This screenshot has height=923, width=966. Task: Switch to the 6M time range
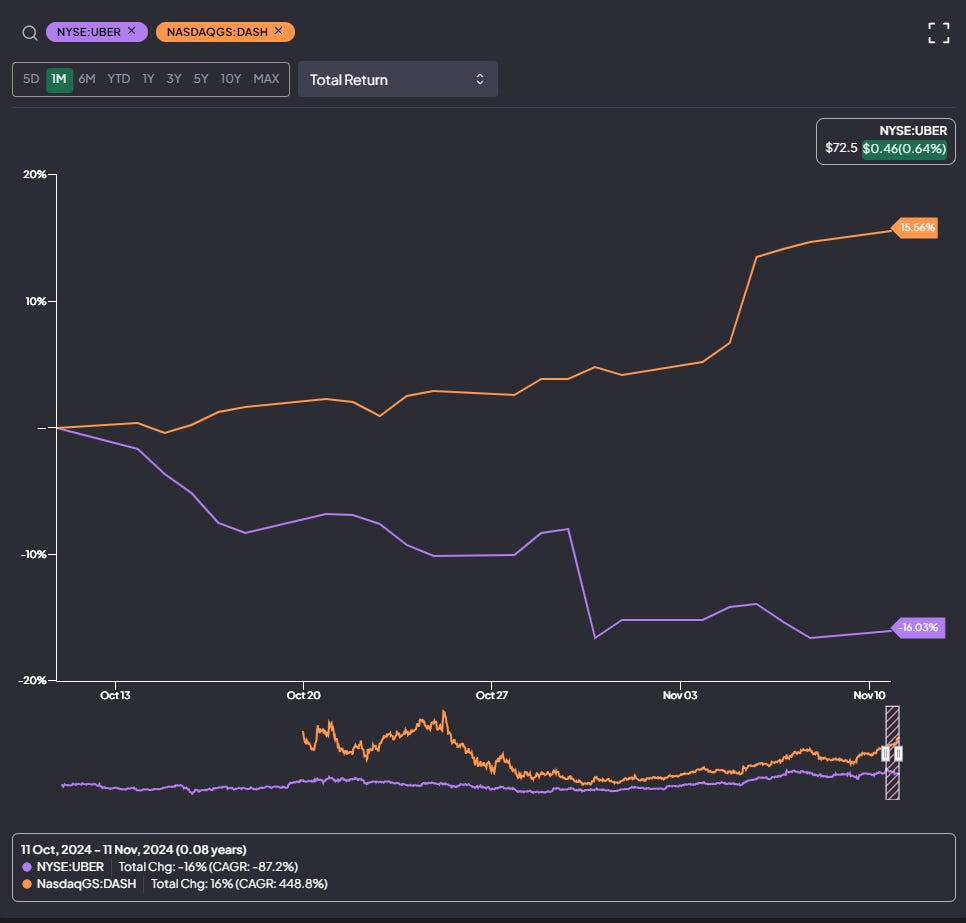pyautogui.click(x=87, y=79)
